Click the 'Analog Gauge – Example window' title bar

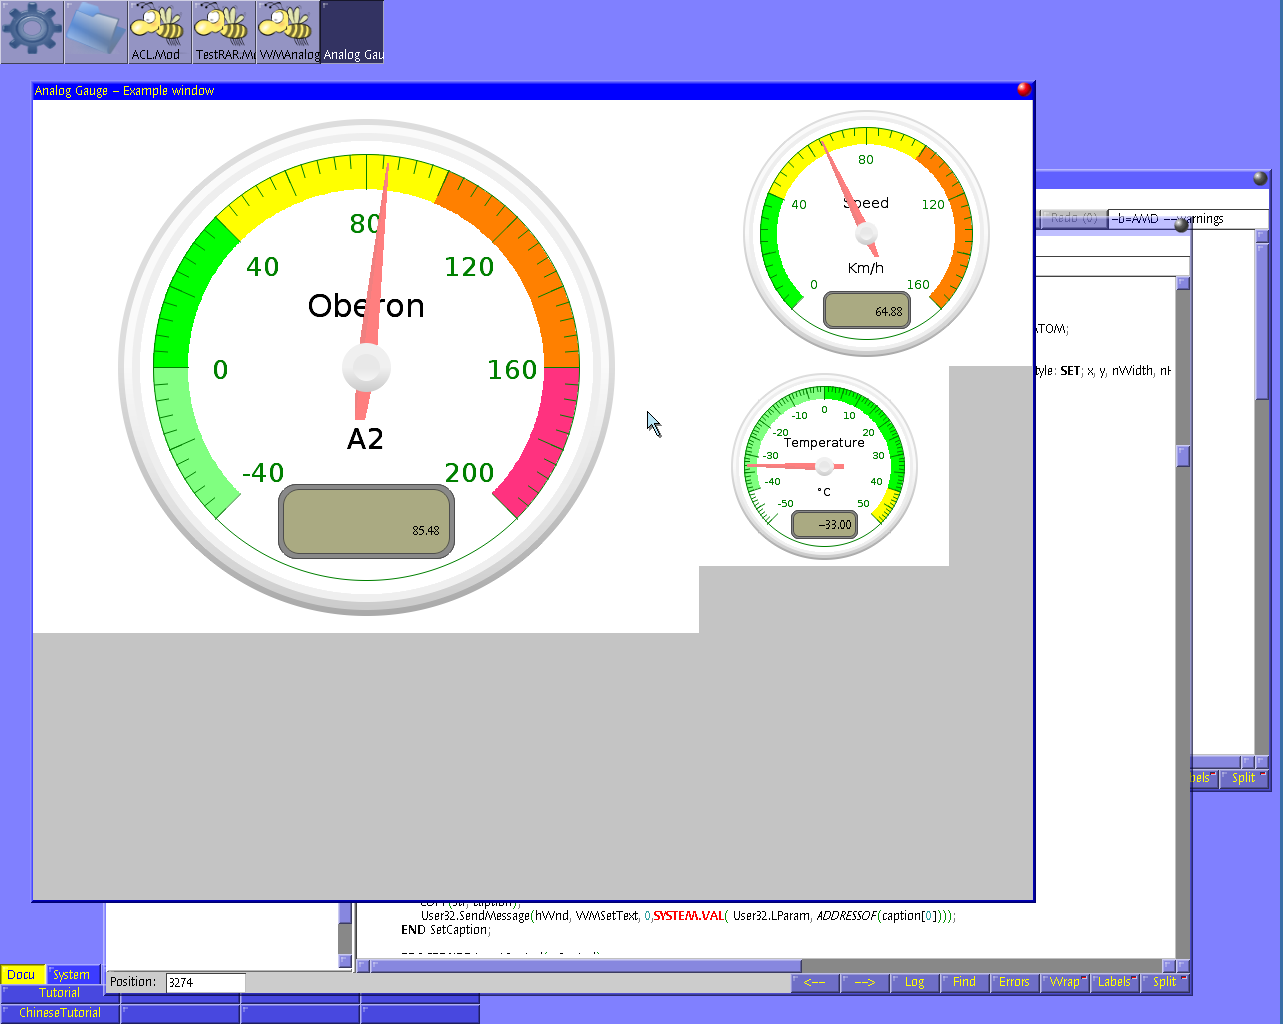tap(533, 90)
